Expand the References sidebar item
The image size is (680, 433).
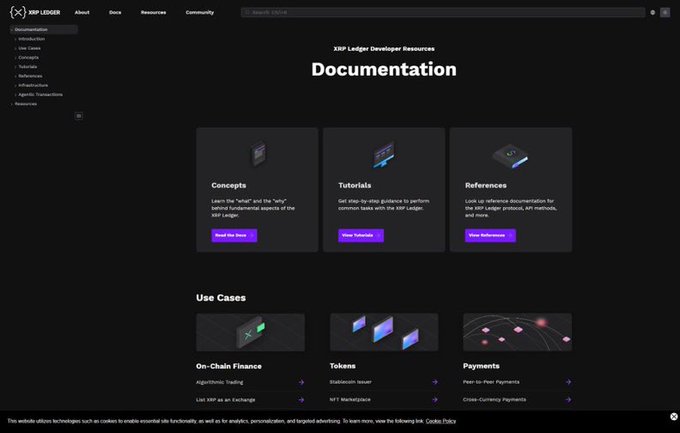point(30,76)
